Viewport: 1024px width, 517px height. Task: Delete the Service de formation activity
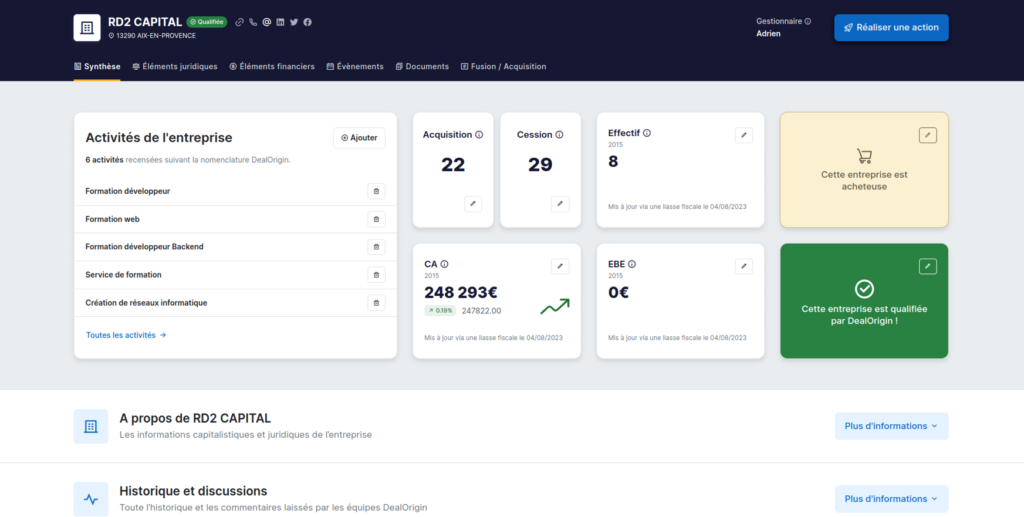pyautogui.click(x=376, y=275)
